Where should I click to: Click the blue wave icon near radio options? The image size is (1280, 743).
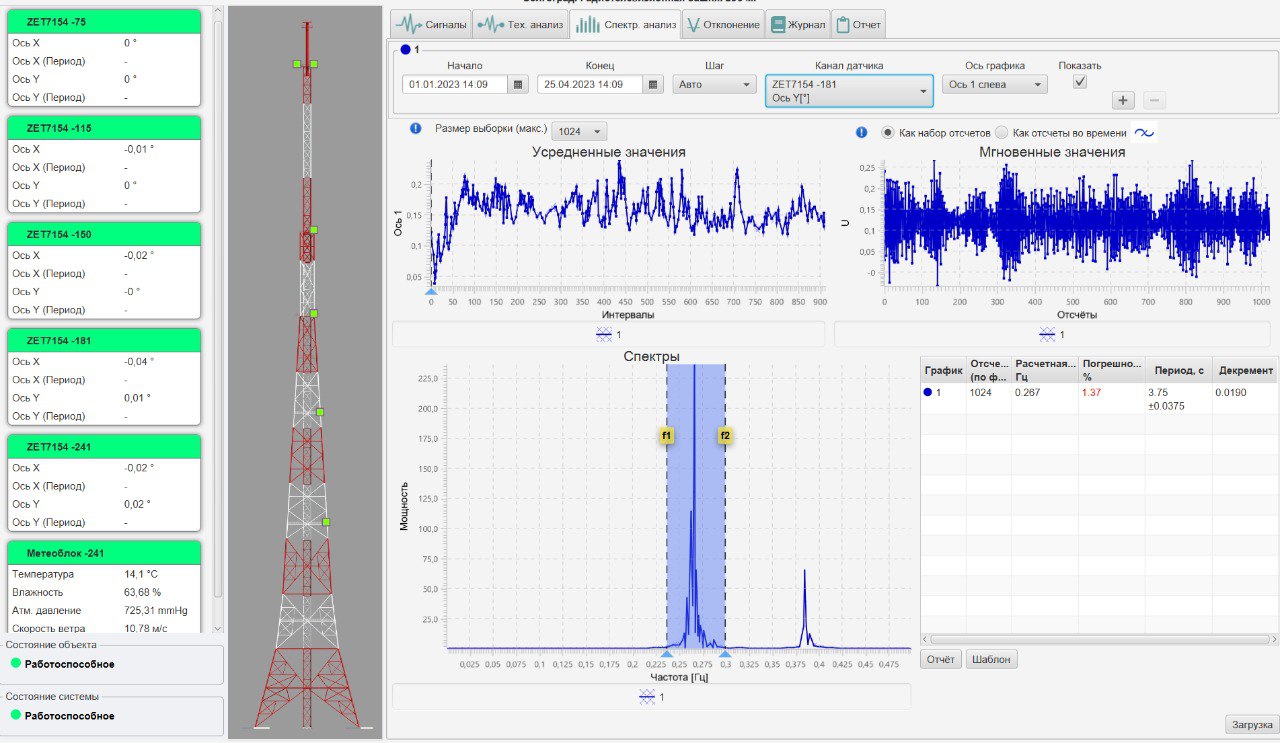click(1144, 133)
